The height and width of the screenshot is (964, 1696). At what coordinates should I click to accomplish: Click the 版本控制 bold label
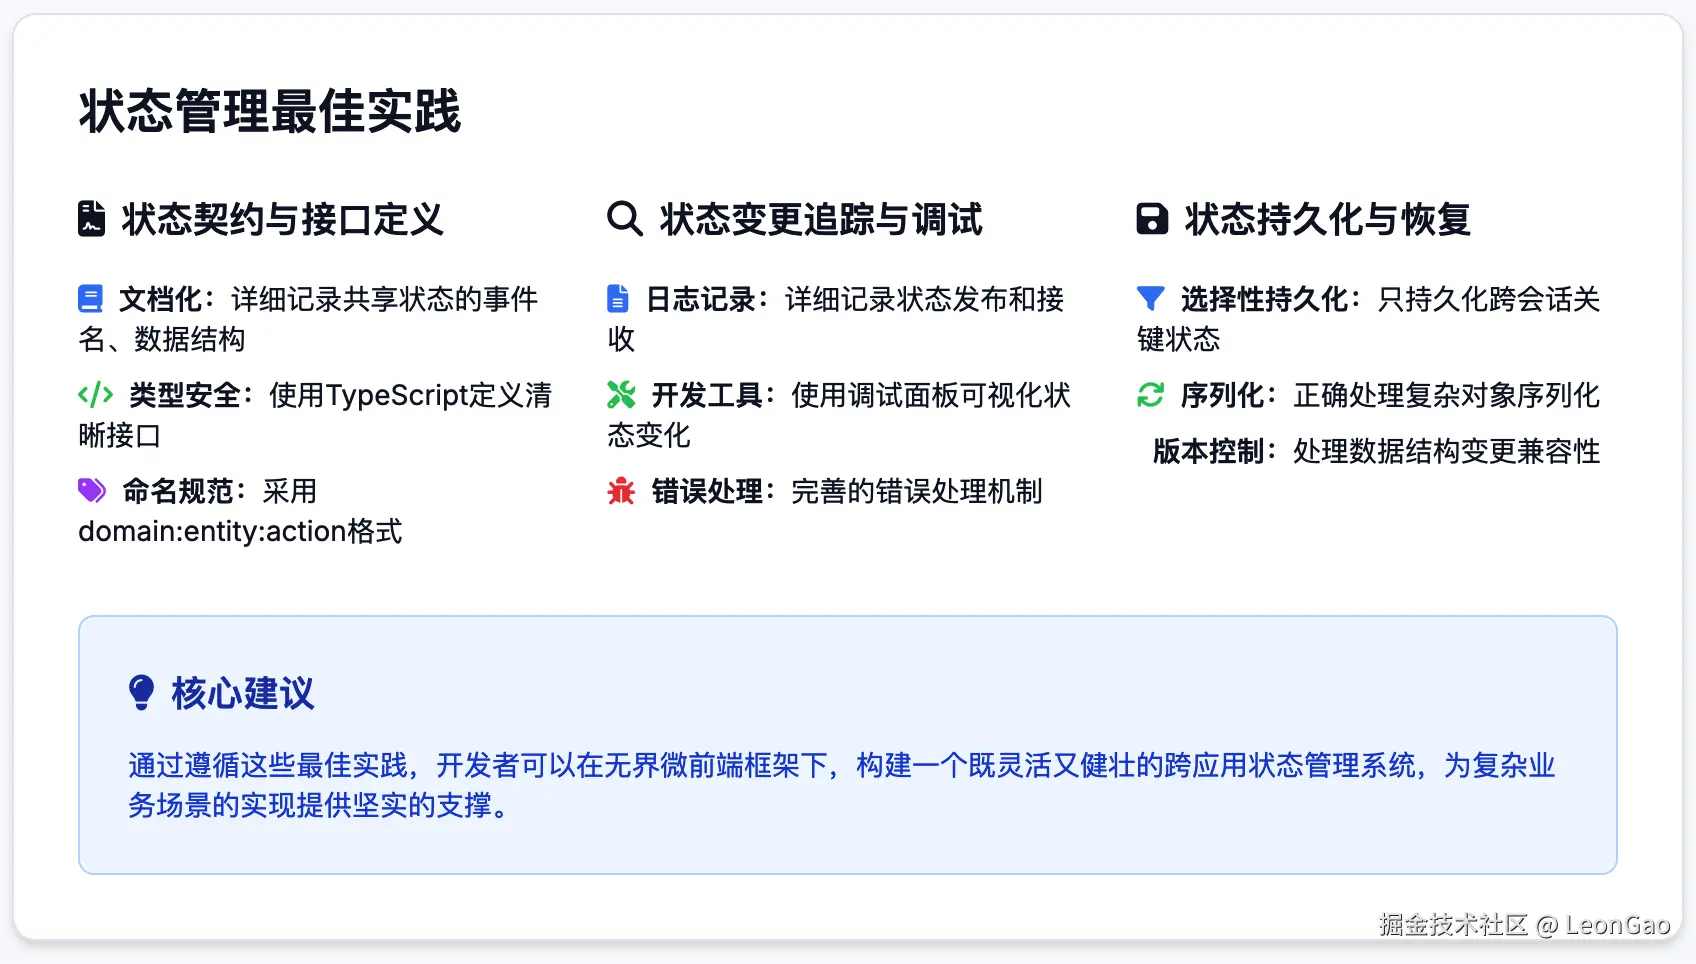(x=1208, y=451)
